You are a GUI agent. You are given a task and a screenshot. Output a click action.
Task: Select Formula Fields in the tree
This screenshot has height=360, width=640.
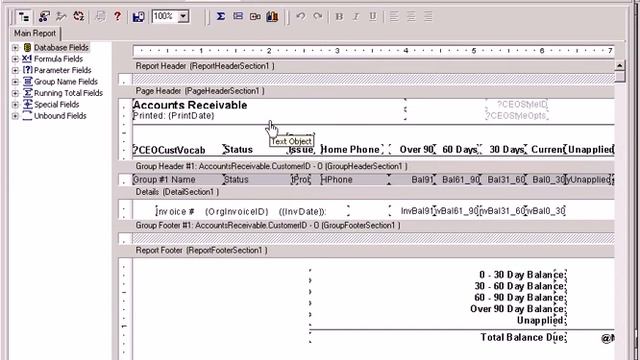[58, 59]
